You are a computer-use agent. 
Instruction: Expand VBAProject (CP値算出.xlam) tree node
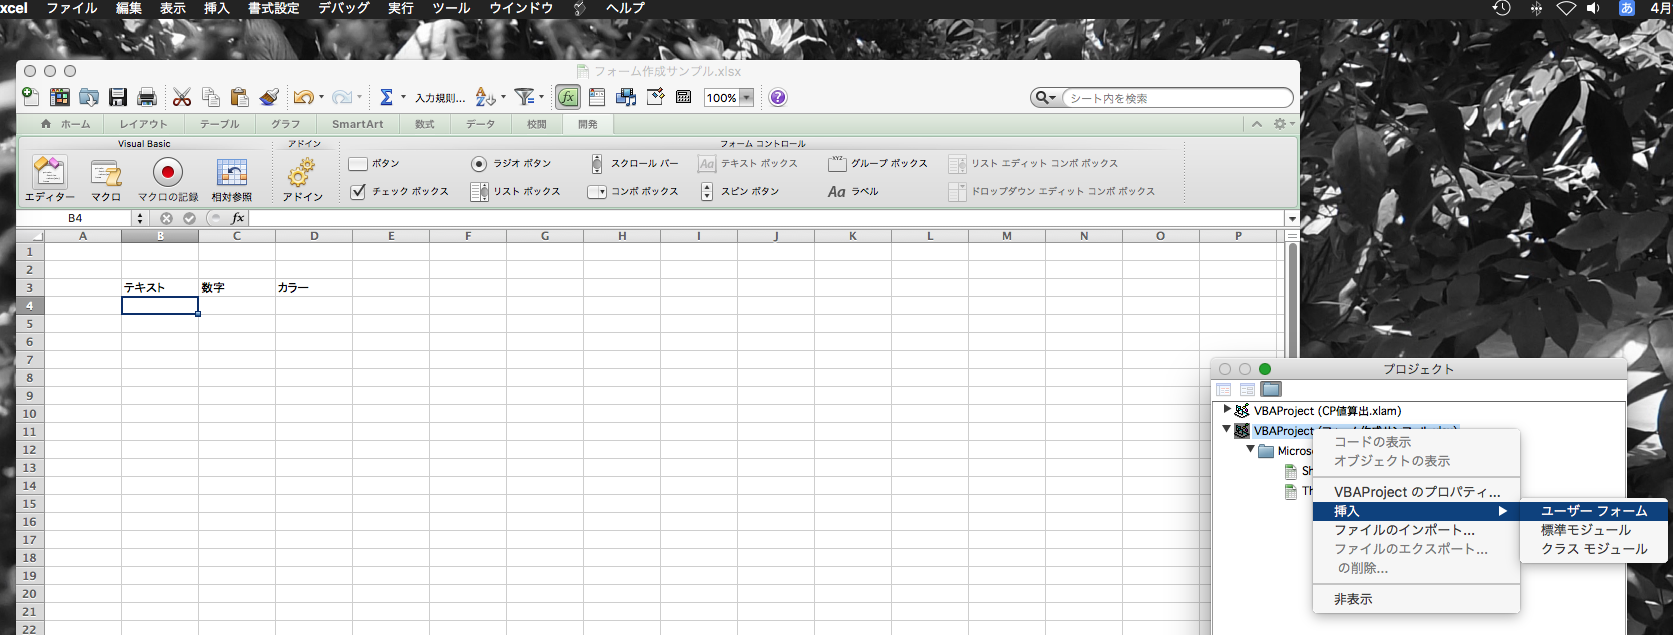coord(1227,410)
